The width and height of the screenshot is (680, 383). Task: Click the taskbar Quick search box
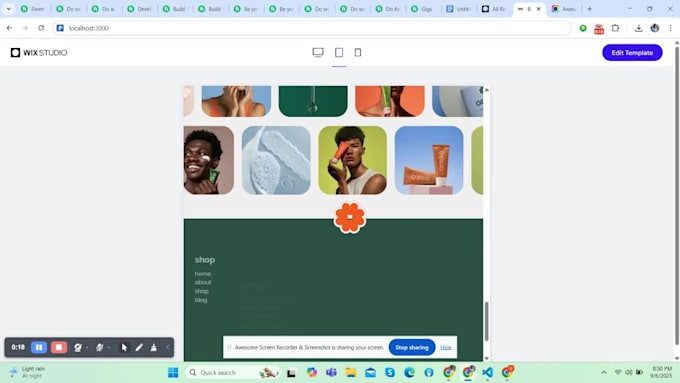232,373
